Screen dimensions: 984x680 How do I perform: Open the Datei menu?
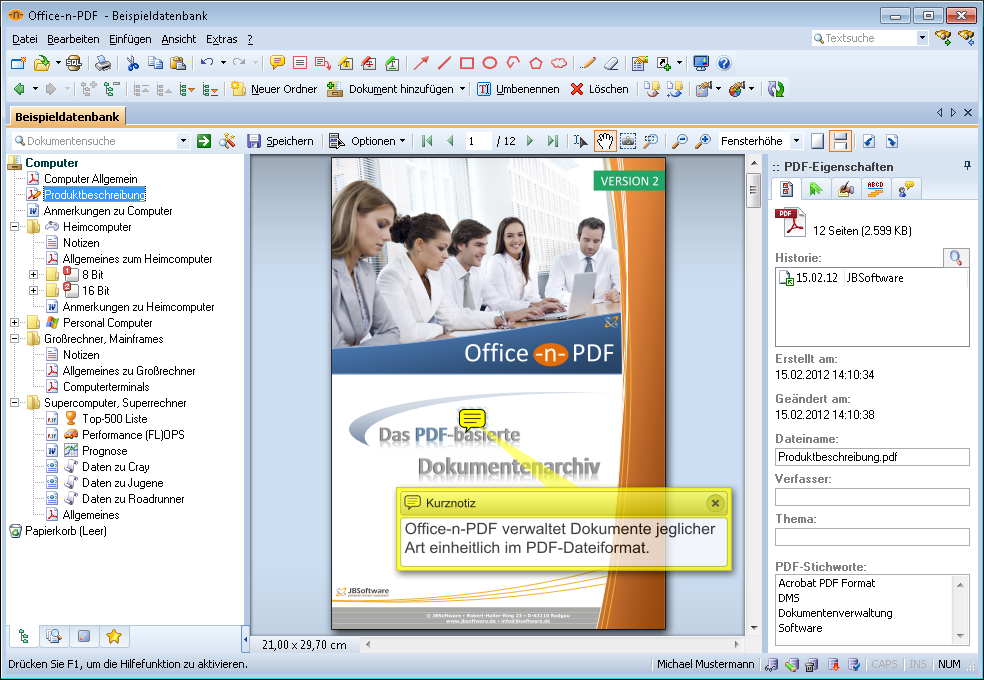(x=24, y=39)
